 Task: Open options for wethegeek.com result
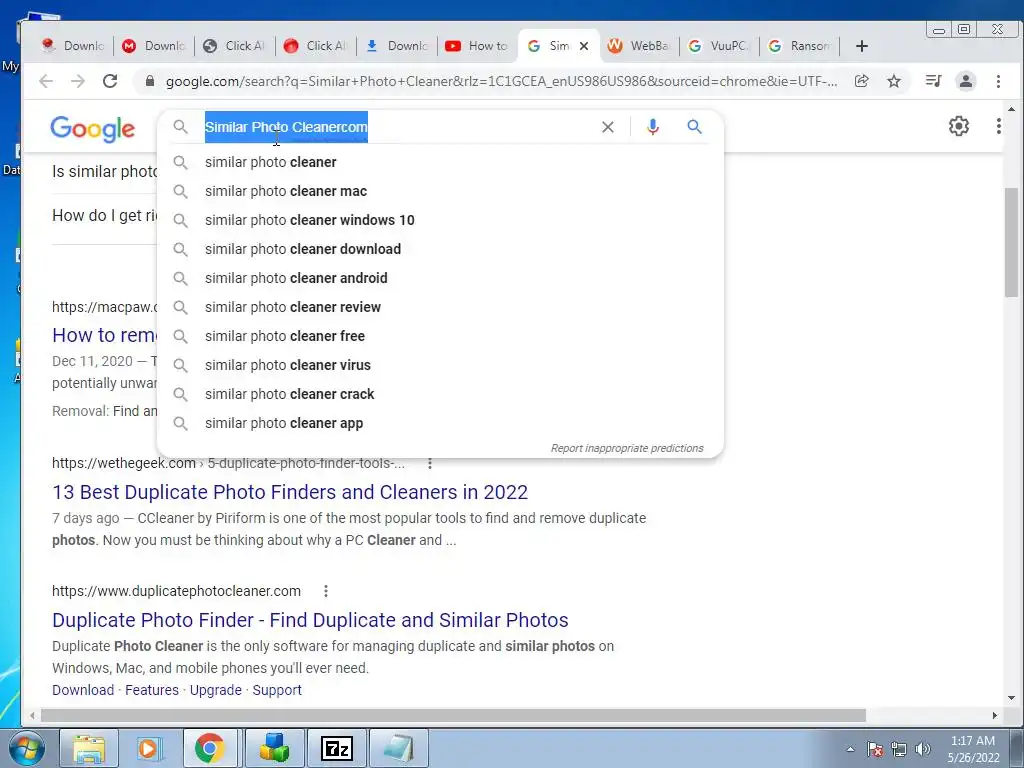point(430,463)
